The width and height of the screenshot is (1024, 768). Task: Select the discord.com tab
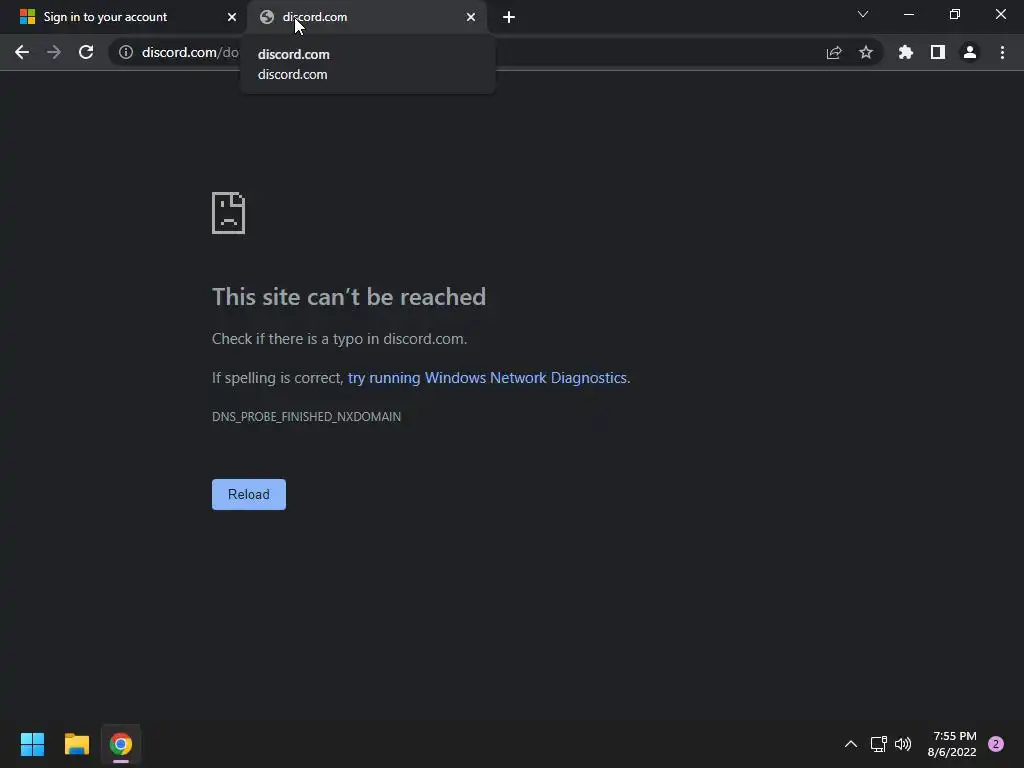(x=367, y=17)
